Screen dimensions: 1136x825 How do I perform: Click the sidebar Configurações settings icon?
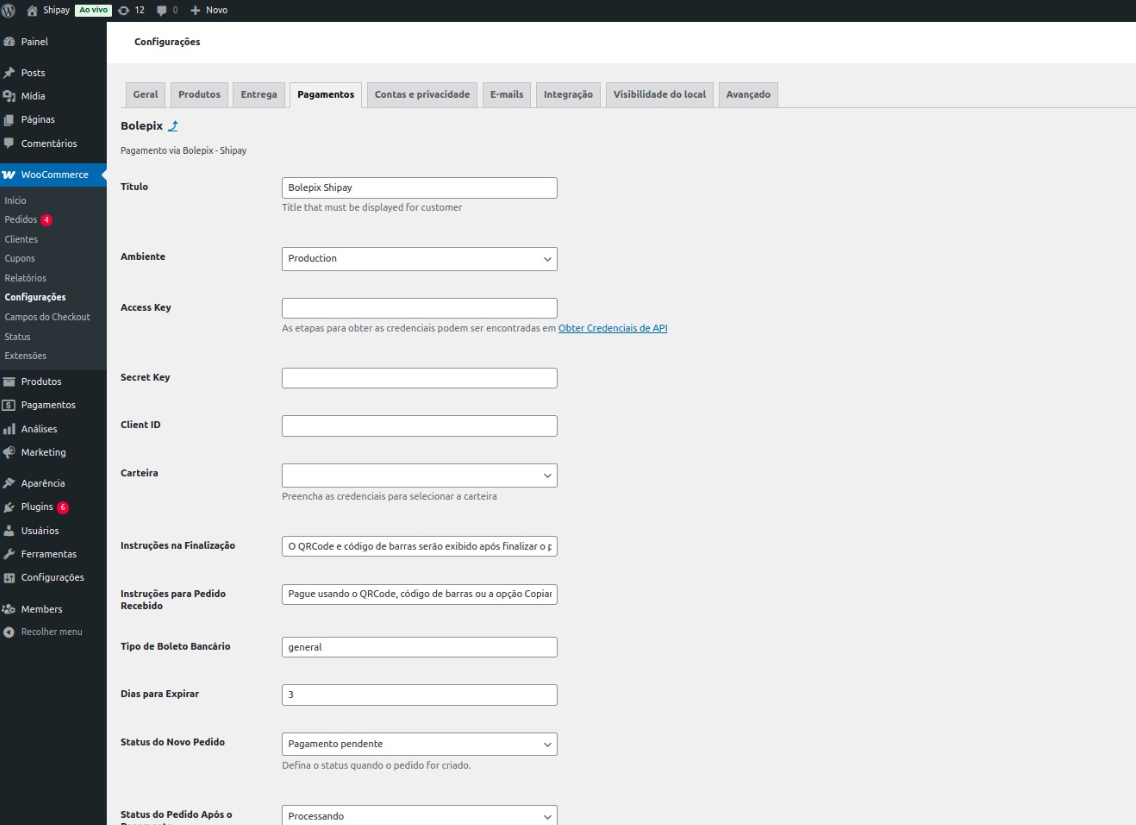tap(9, 578)
